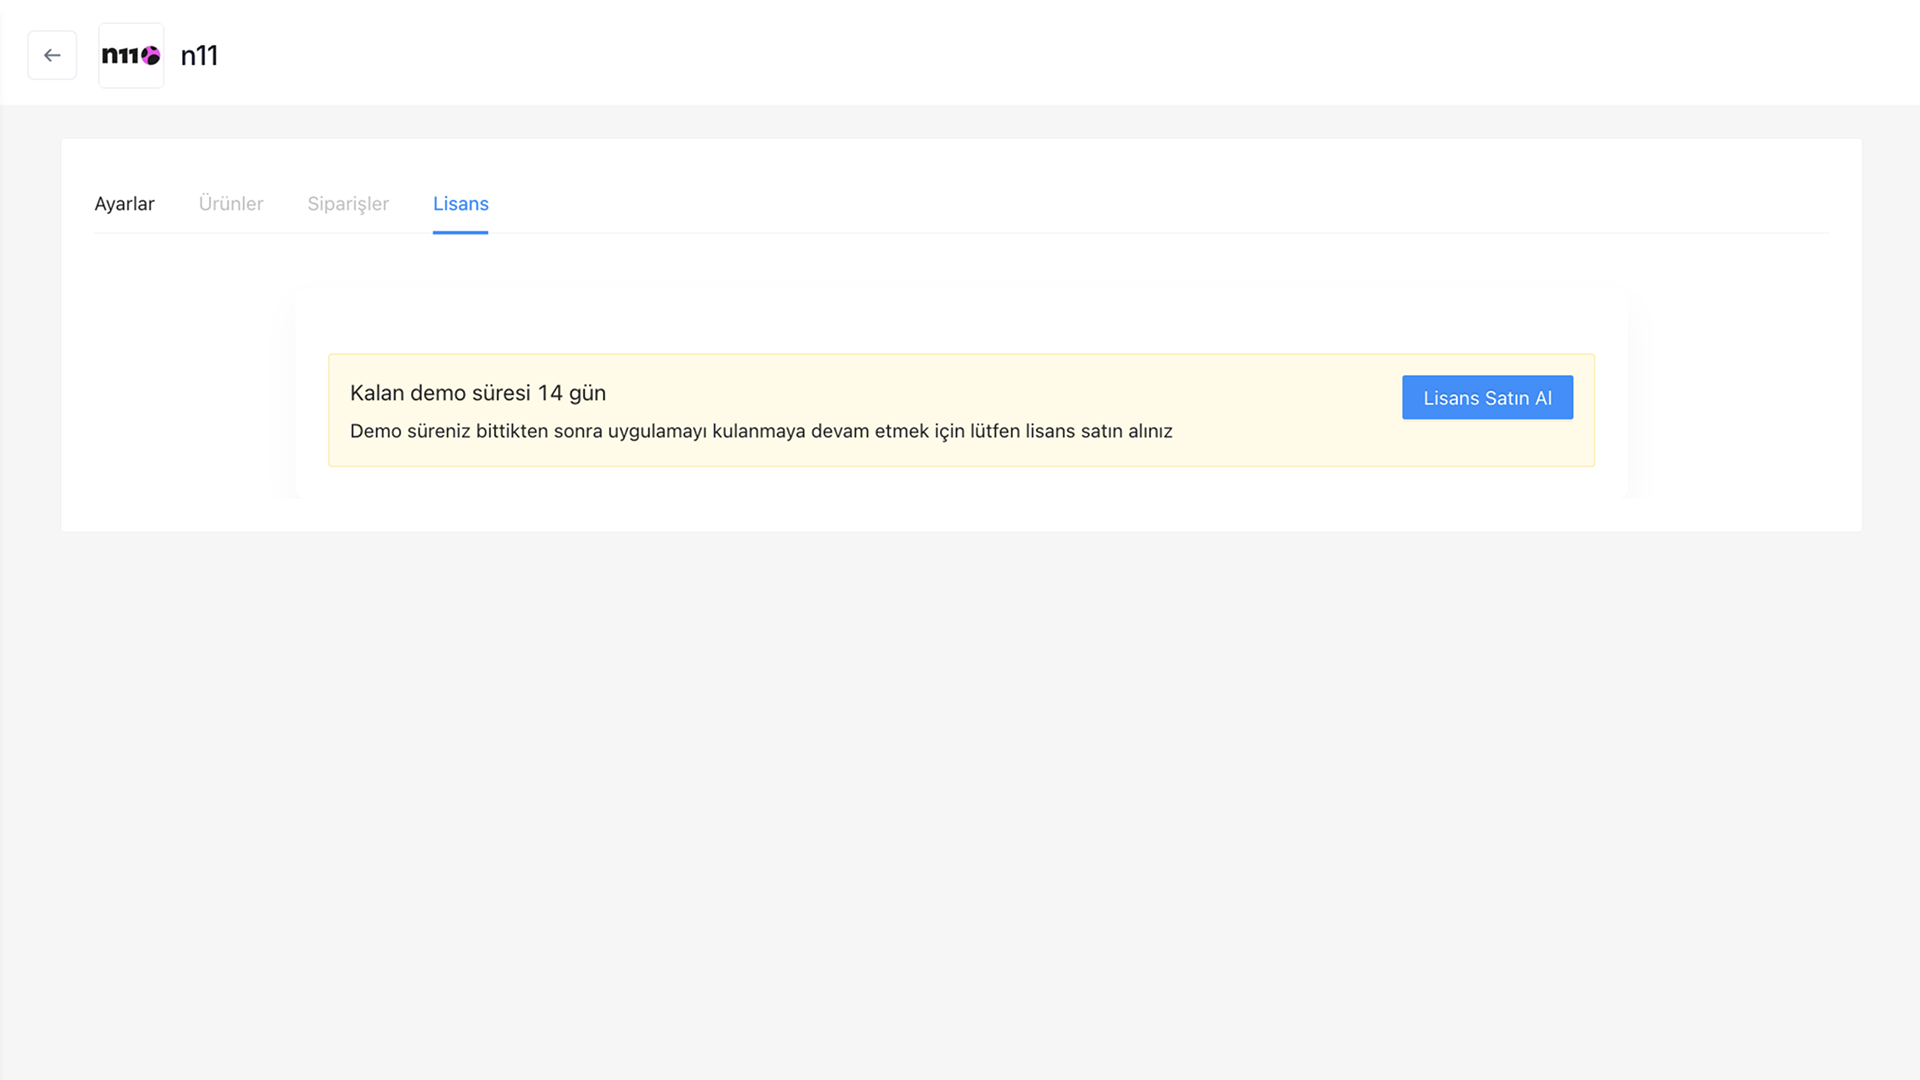The image size is (1920, 1080).
Task: Click the Lisans Satın Al button
Action: [x=1487, y=398]
